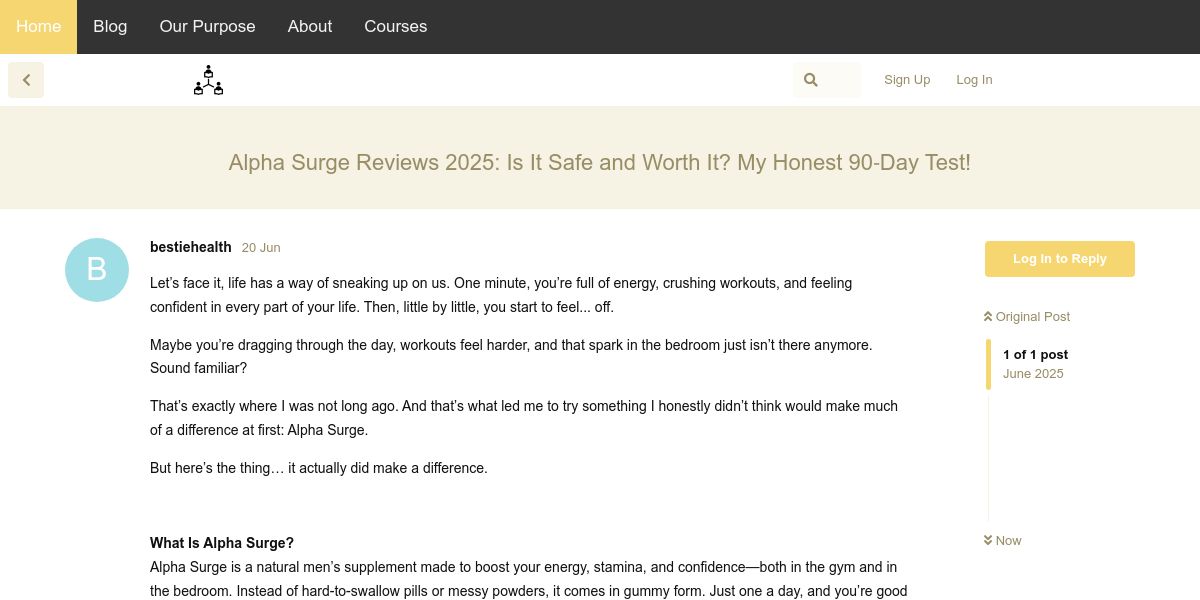Click the Sign Up link
Screen dimensions: 1200x600
pos(907,80)
